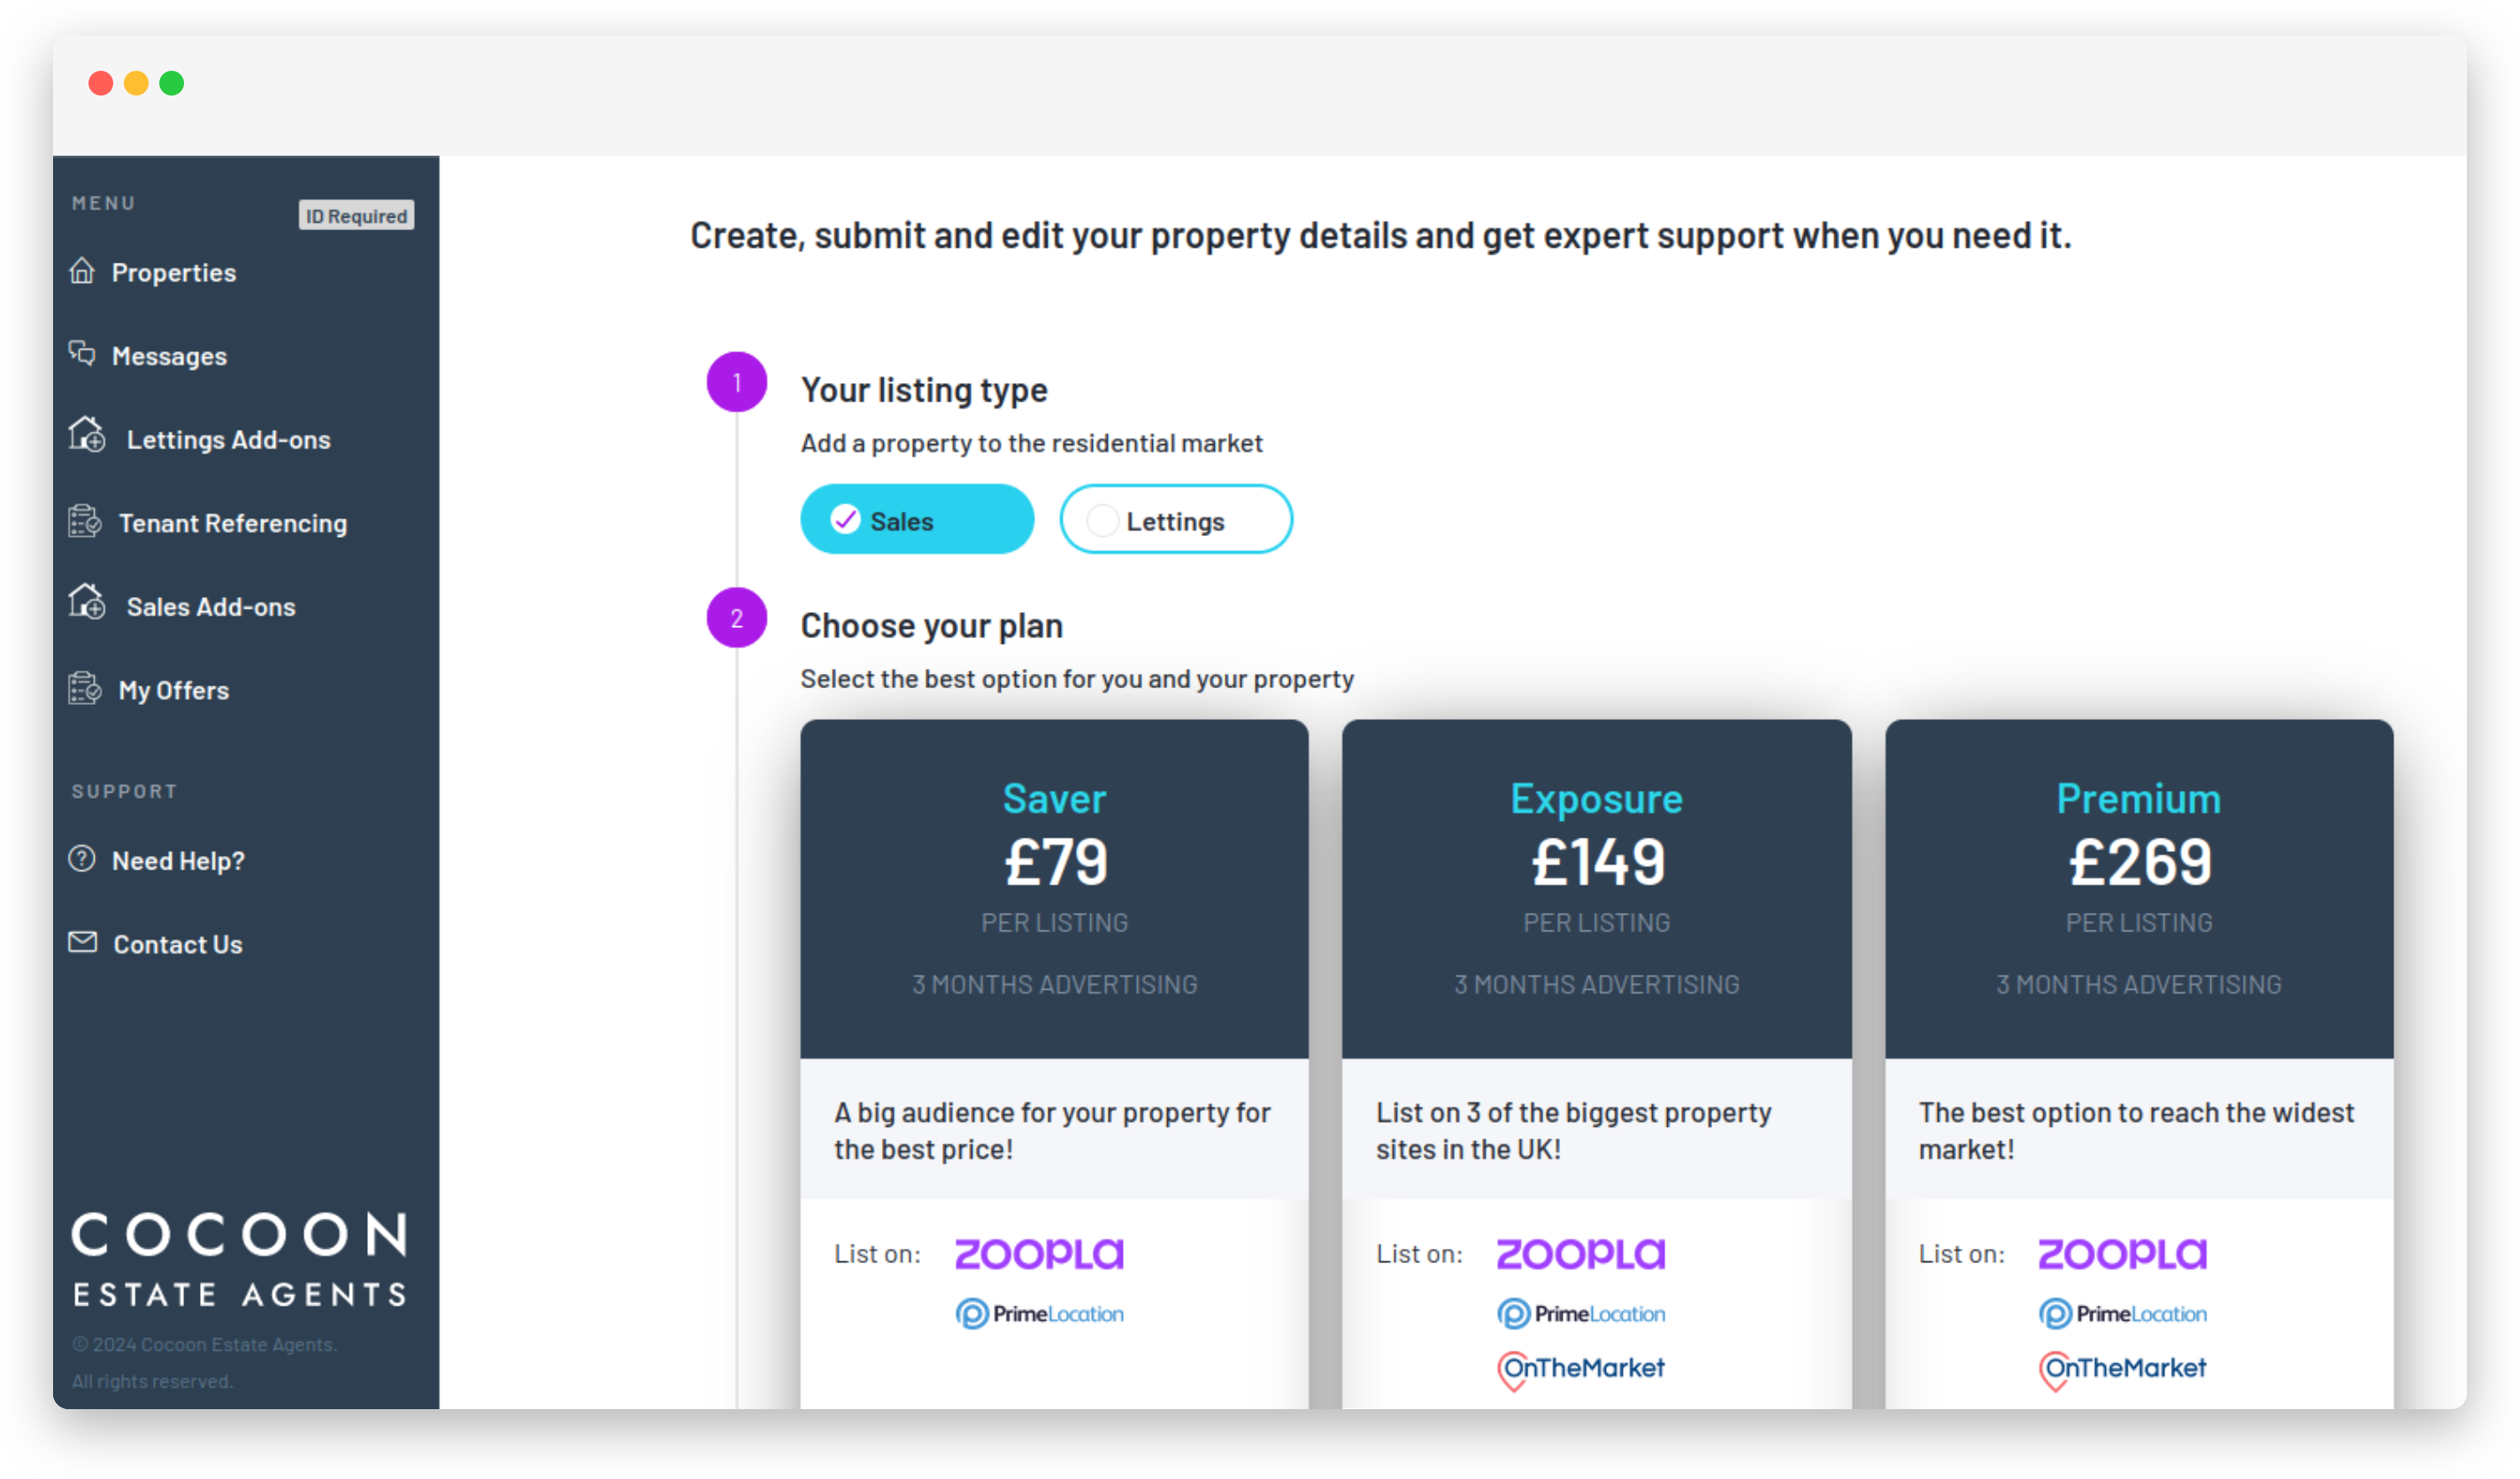Click the OnTheMarket logo in Premium plan
Screen dimensions: 2520x1479
pyautogui.click(x=2123, y=1370)
